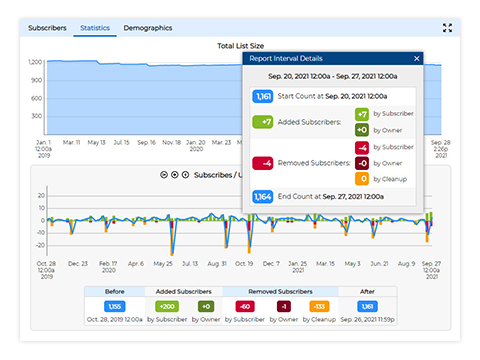The height and width of the screenshot is (360, 480).
Task: Click the -4 Removed Subscribers total badge
Action: (x=263, y=163)
